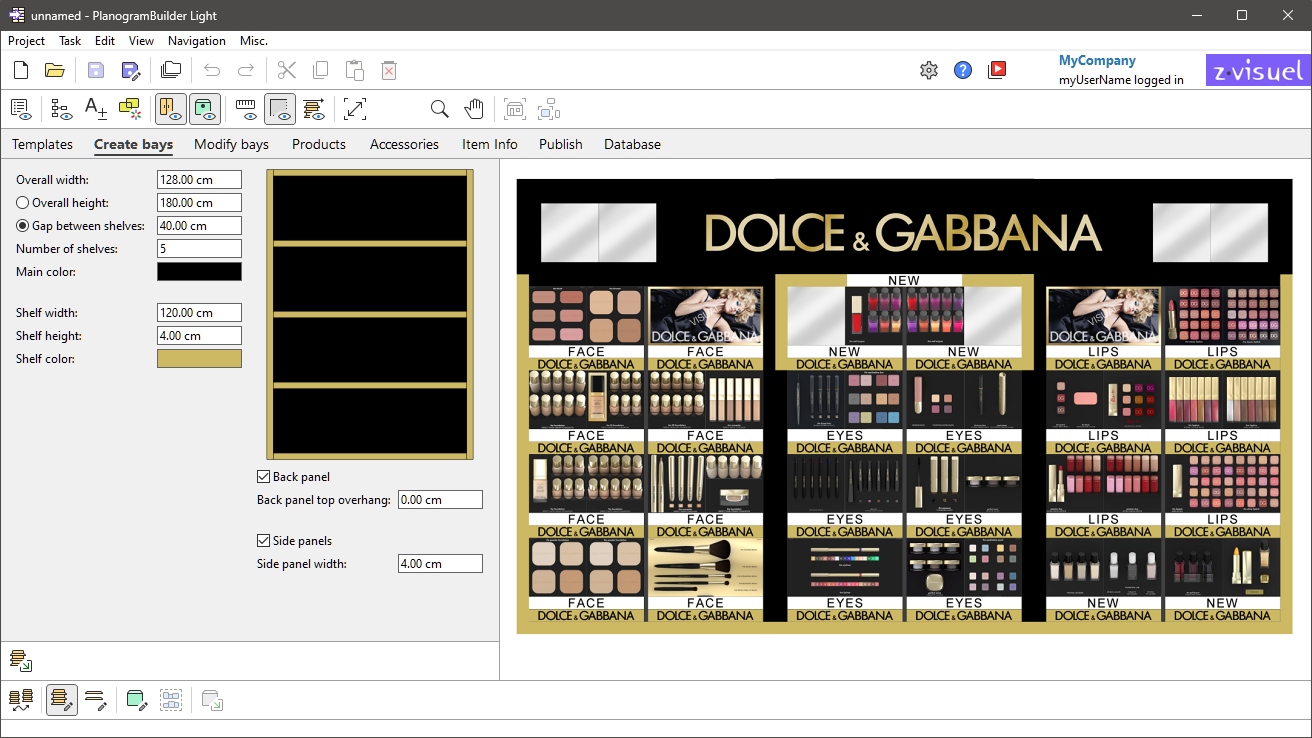Switch to the Products tab

tap(319, 144)
